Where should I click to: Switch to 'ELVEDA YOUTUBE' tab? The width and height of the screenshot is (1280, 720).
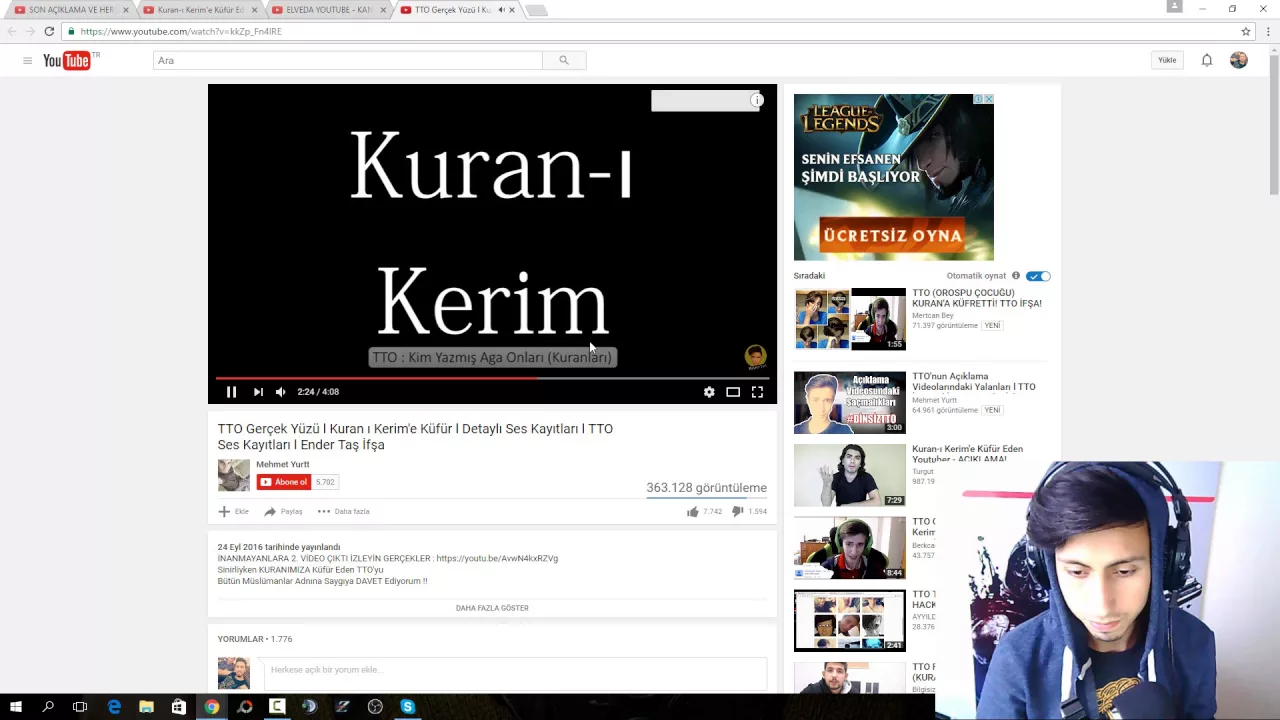327,10
